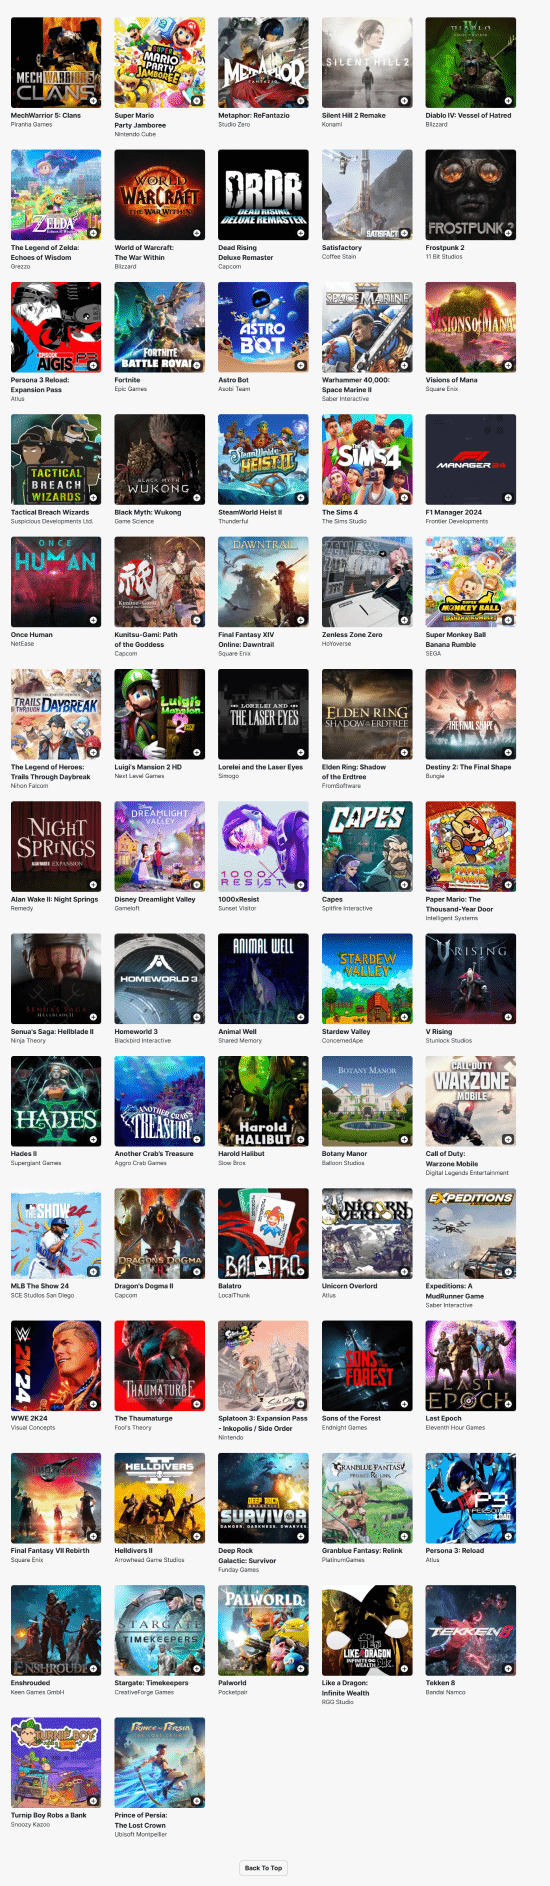The height and width of the screenshot is (1886, 550).
Task: Click the plus icon on Palworld cover
Action: [x=301, y=1669]
